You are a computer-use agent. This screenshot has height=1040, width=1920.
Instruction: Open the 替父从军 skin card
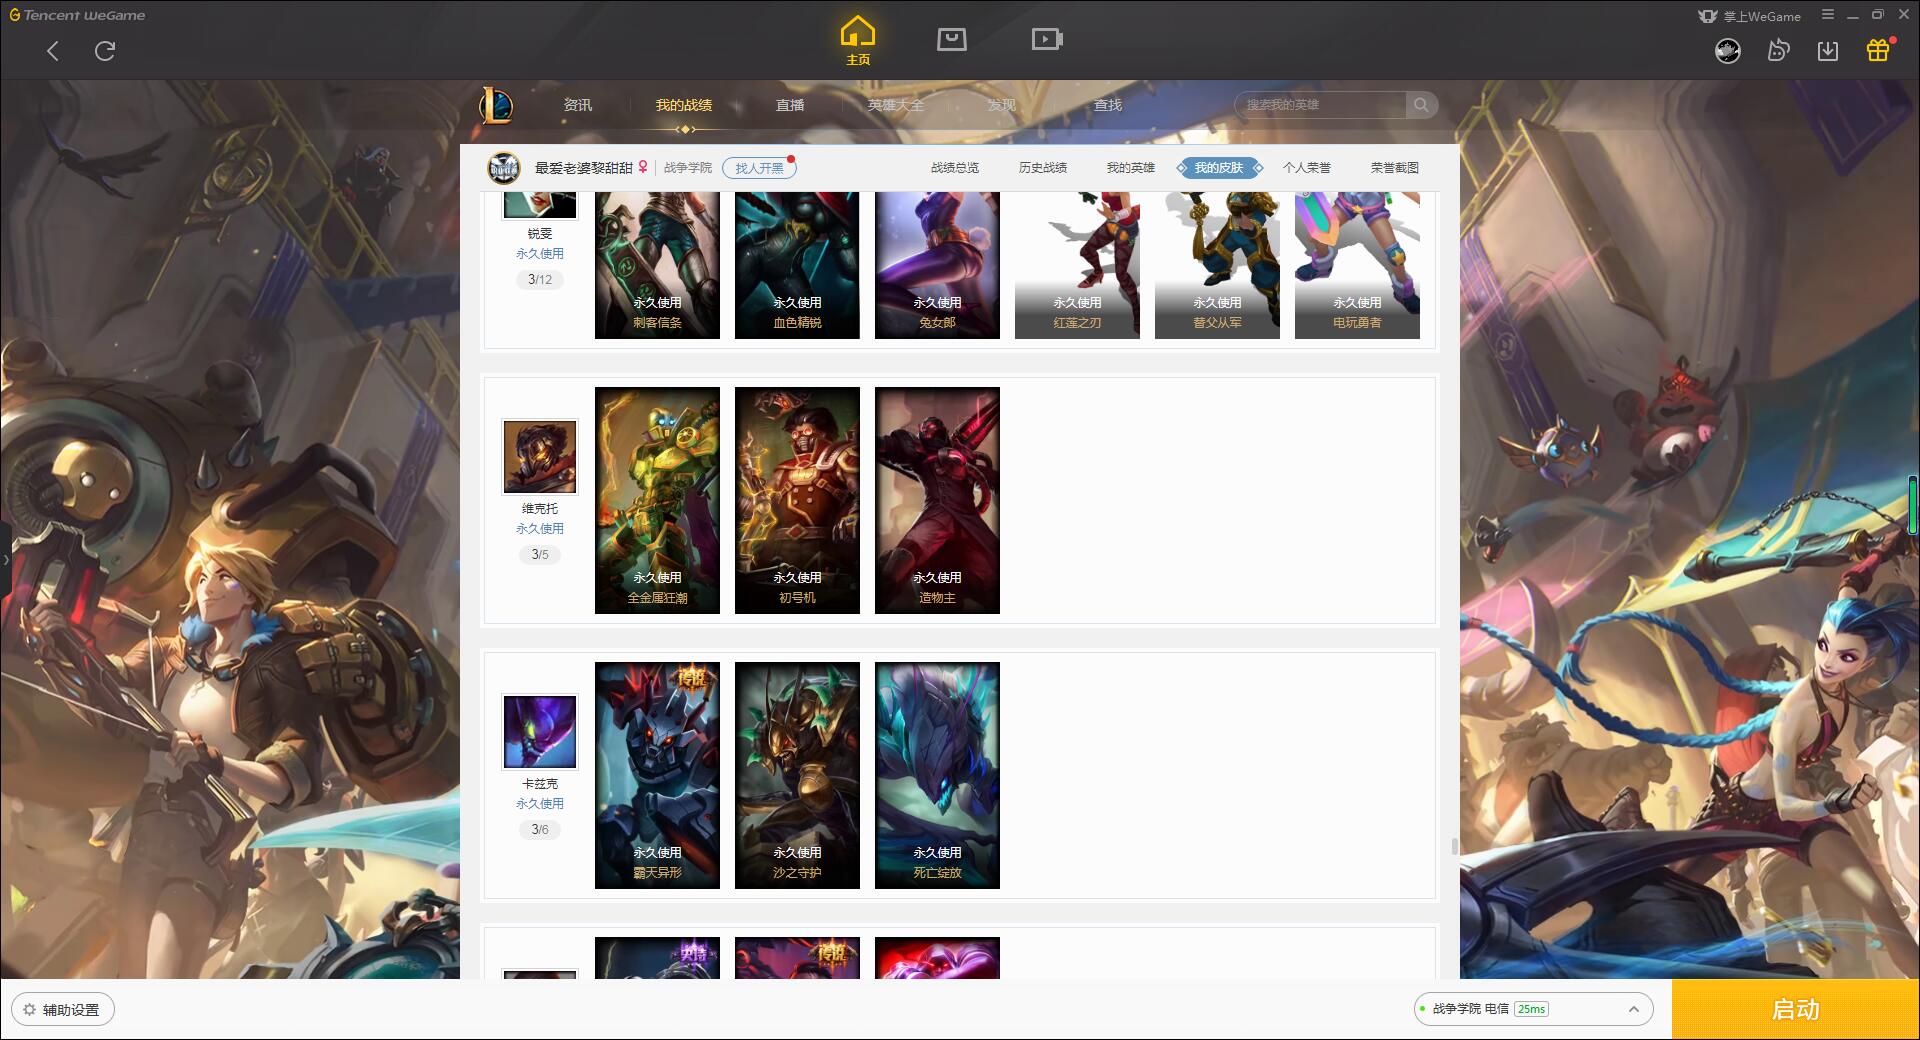pyautogui.click(x=1217, y=265)
